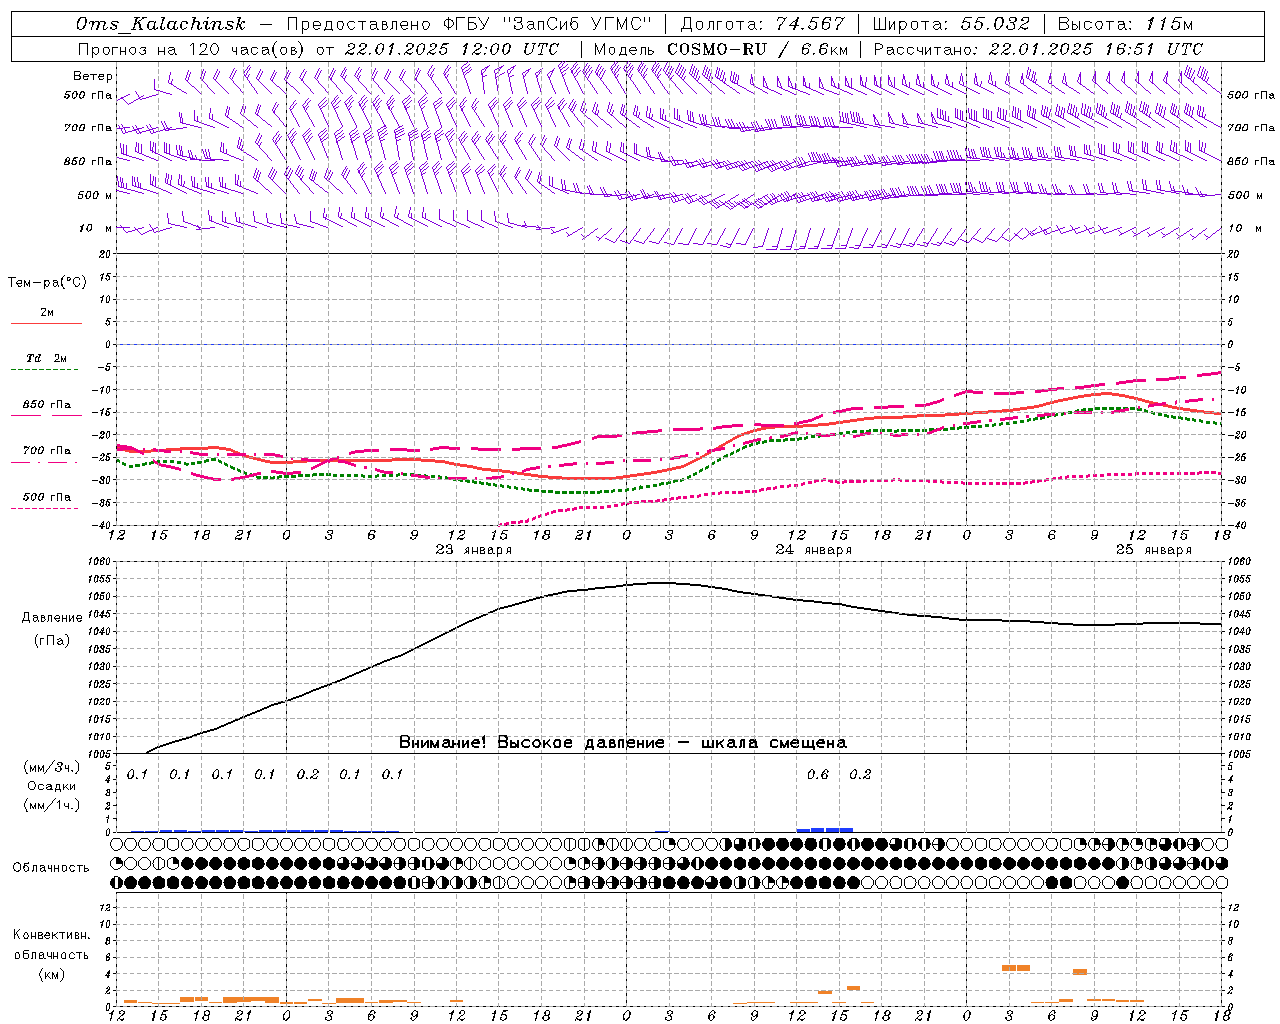The width and height of the screenshot is (1280, 1024).
Task: Click the "0.6" precipitation amount
Action: click(818, 774)
